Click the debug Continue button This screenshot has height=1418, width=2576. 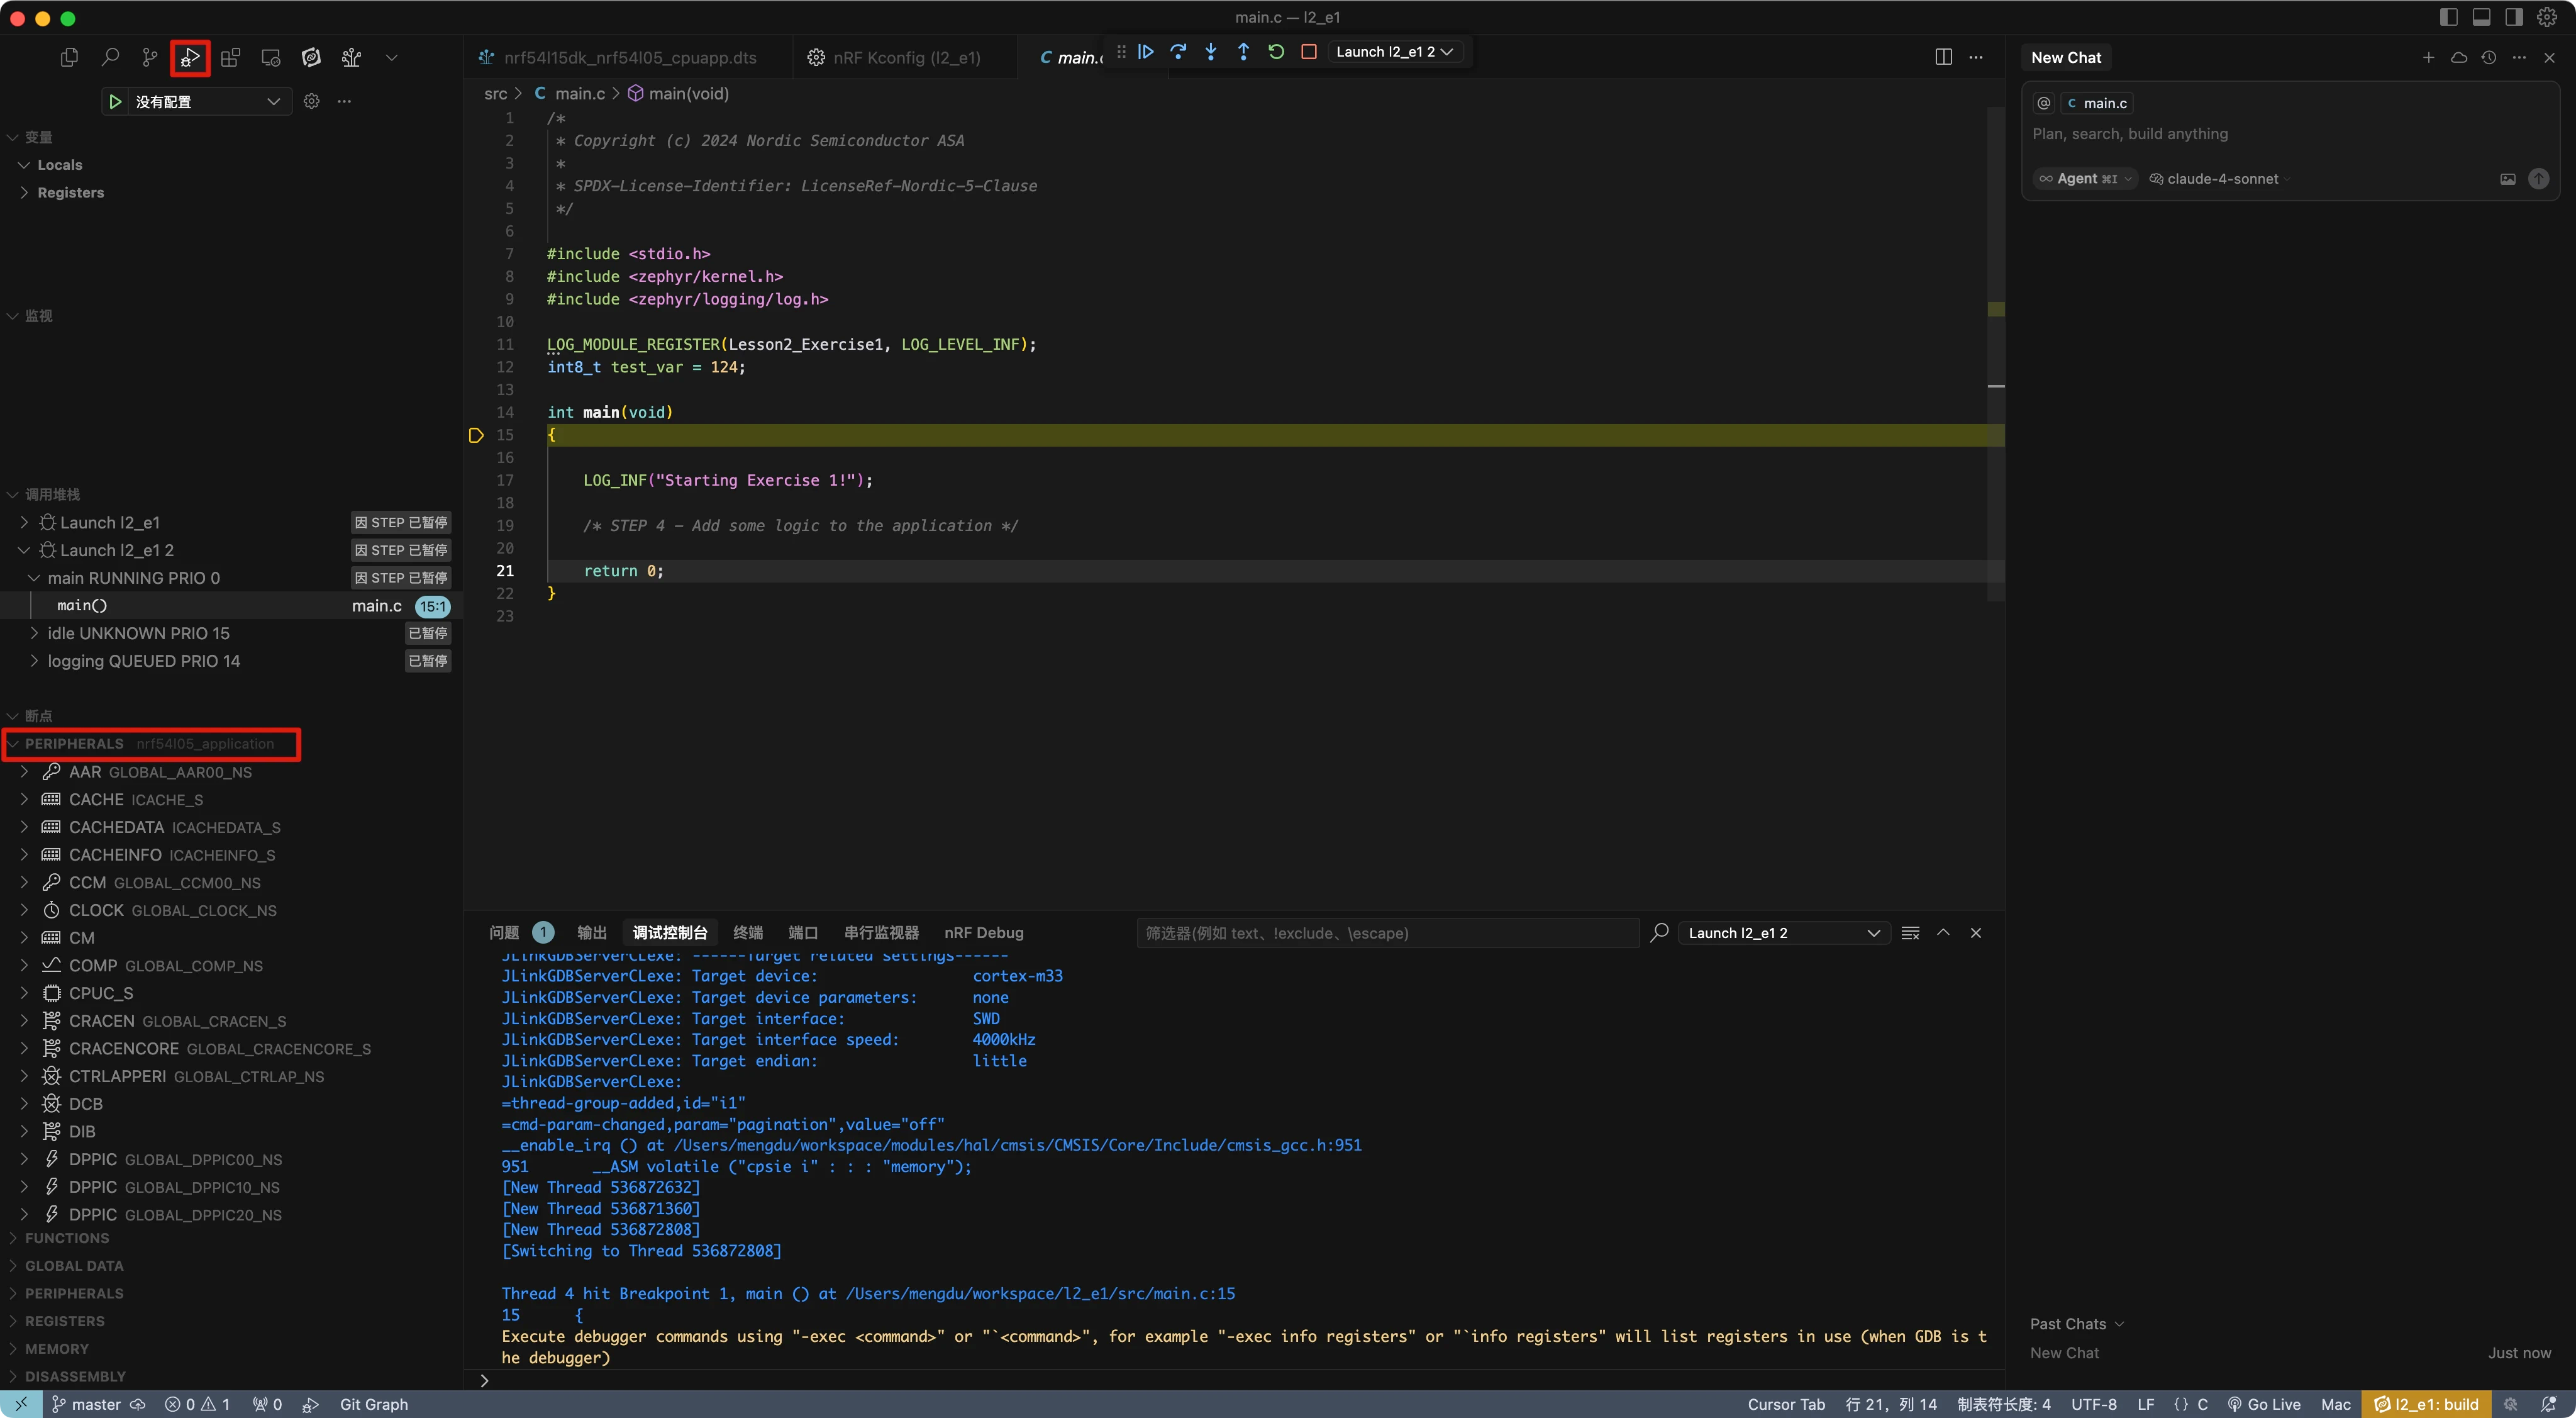point(1146,52)
